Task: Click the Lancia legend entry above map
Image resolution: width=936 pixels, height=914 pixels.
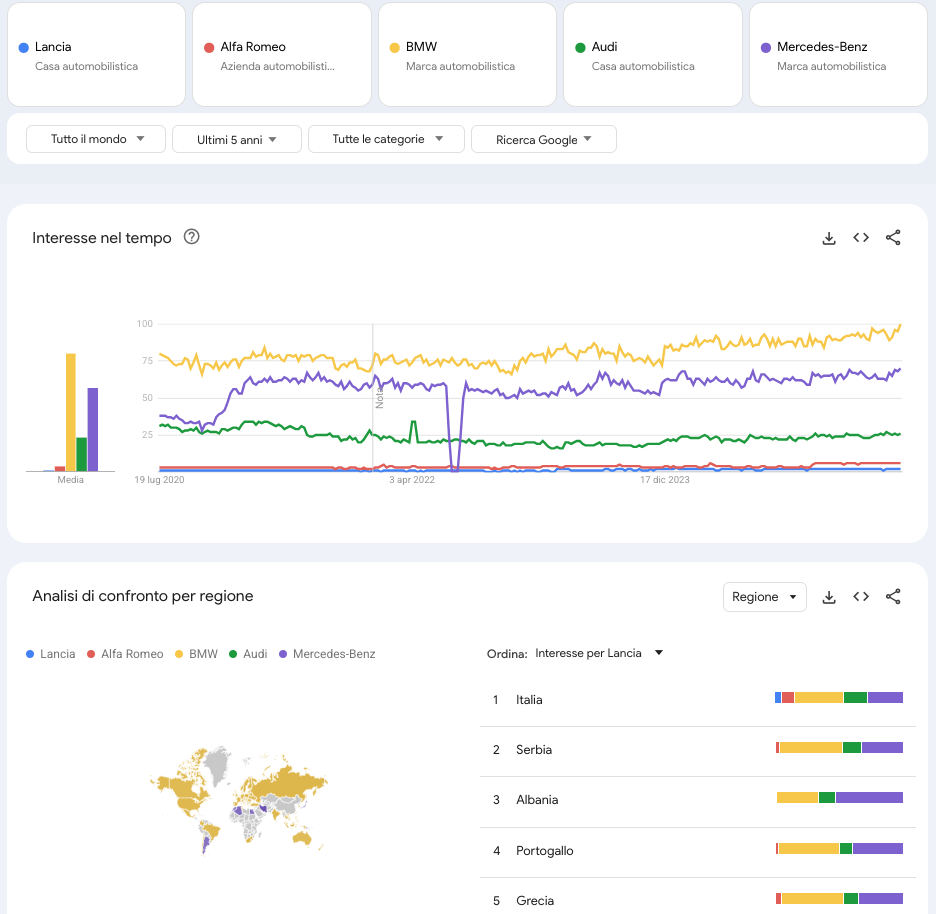Action: coord(51,654)
